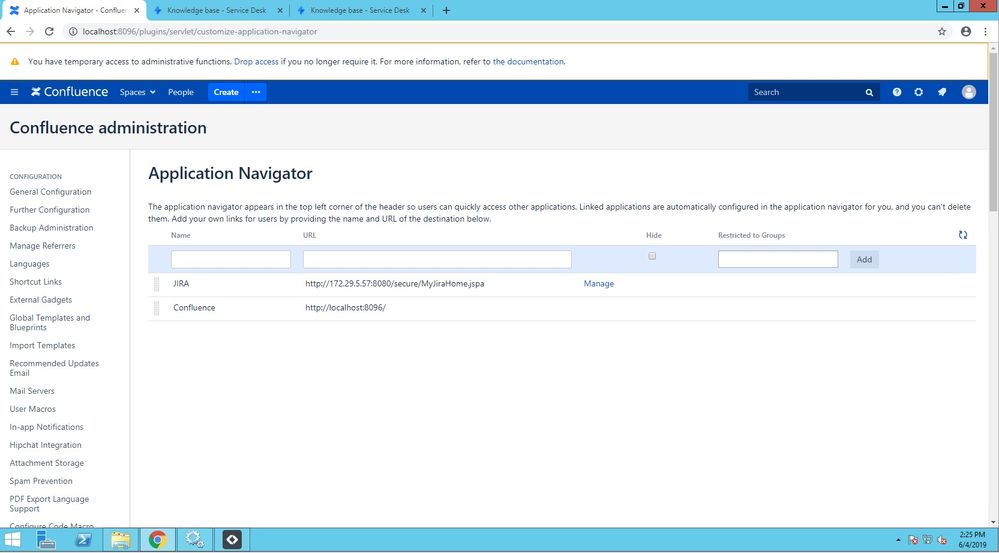Click the Chrome icon in the taskbar
The width and height of the screenshot is (999, 553).
[x=157, y=540]
